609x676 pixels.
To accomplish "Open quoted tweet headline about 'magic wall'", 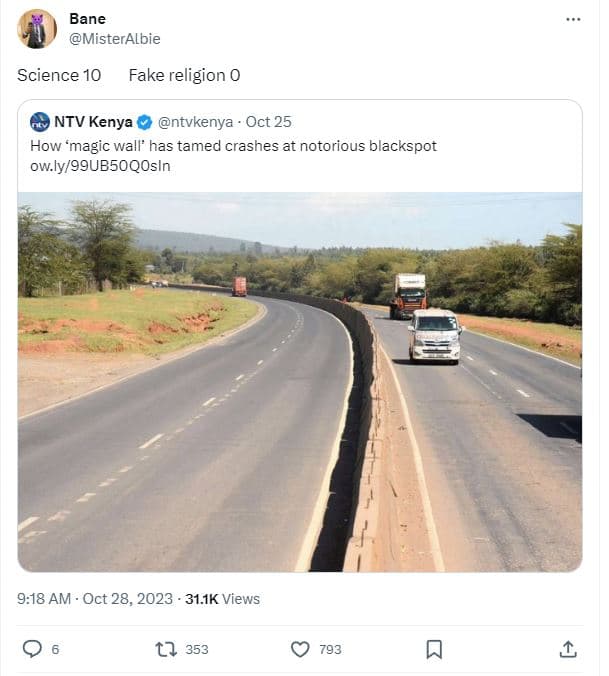I will [233, 146].
